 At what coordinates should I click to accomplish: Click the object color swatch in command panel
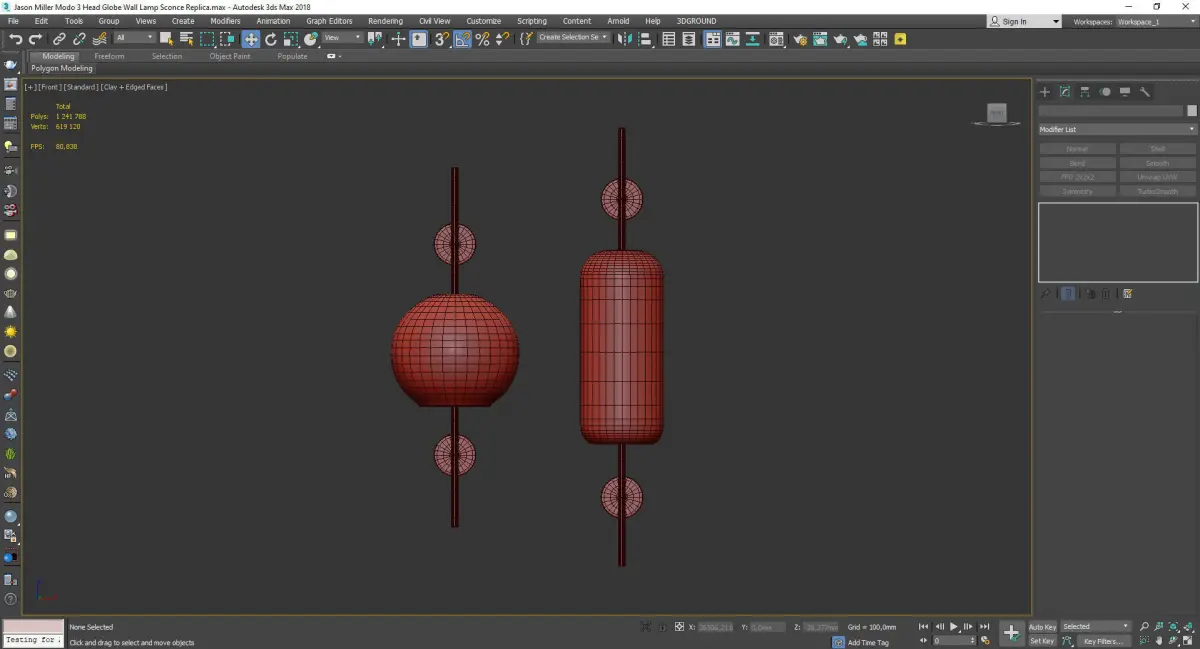(x=1191, y=111)
